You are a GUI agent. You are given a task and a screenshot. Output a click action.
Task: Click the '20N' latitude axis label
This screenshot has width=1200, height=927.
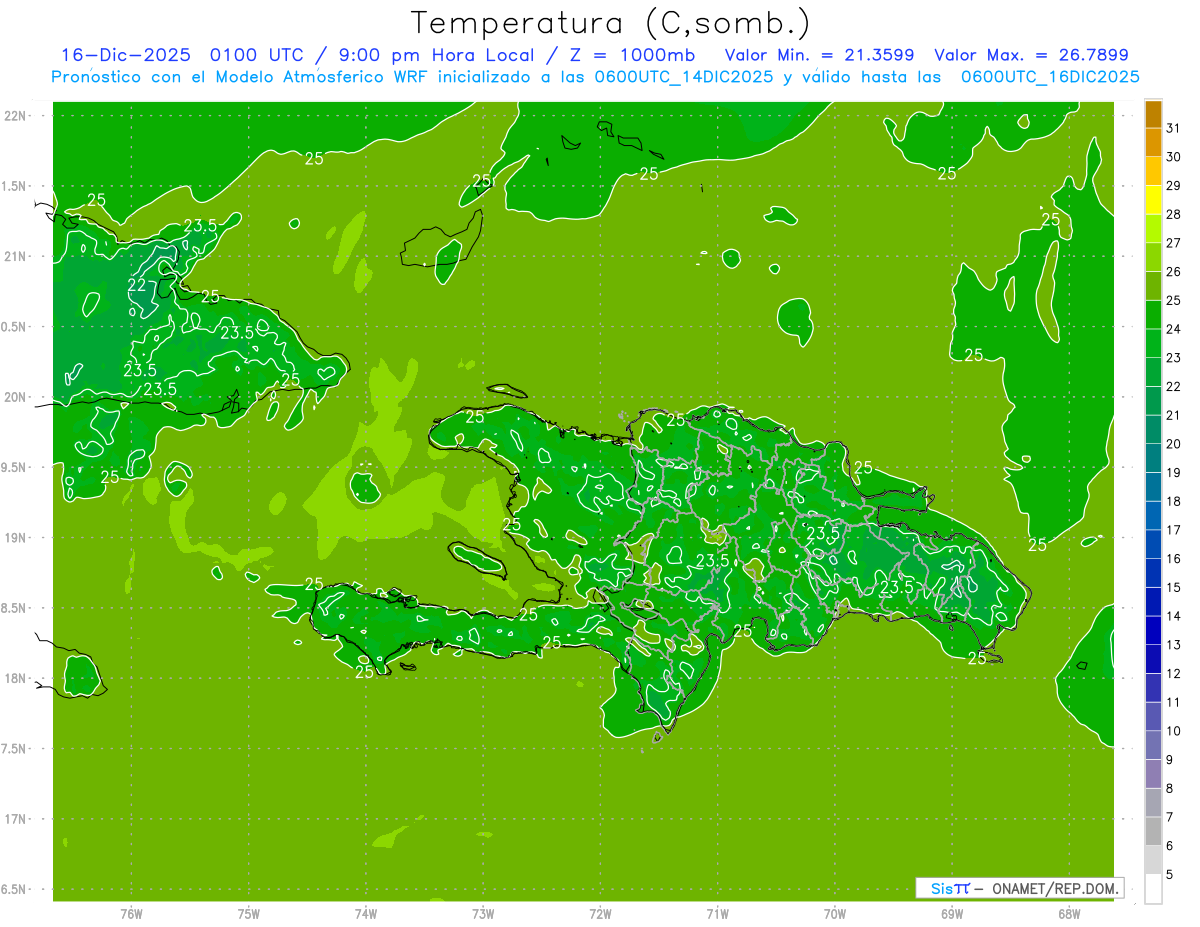click(16, 397)
